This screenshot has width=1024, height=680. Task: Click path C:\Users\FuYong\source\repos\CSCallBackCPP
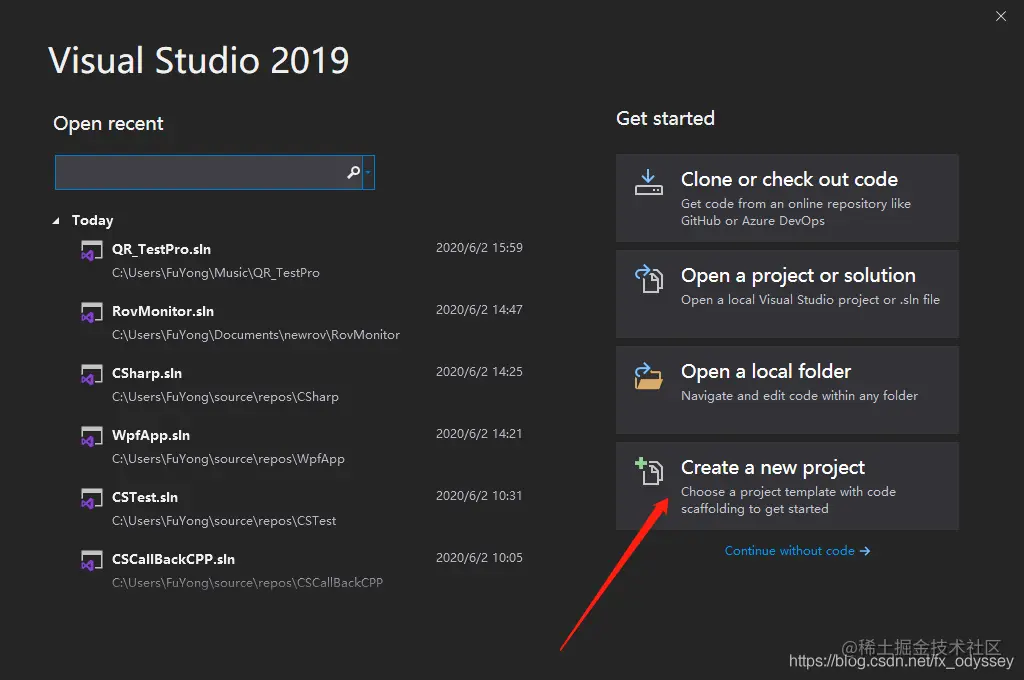coord(248,583)
